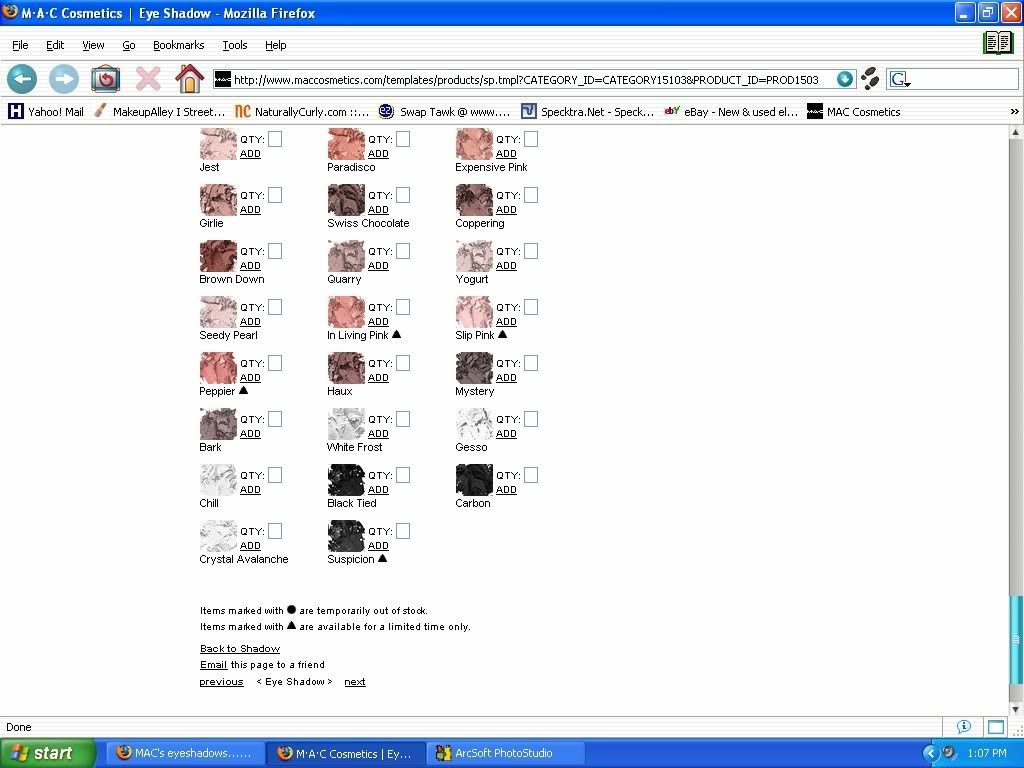
Task: Check the QTY box for Expensive Pink
Action: point(531,138)
